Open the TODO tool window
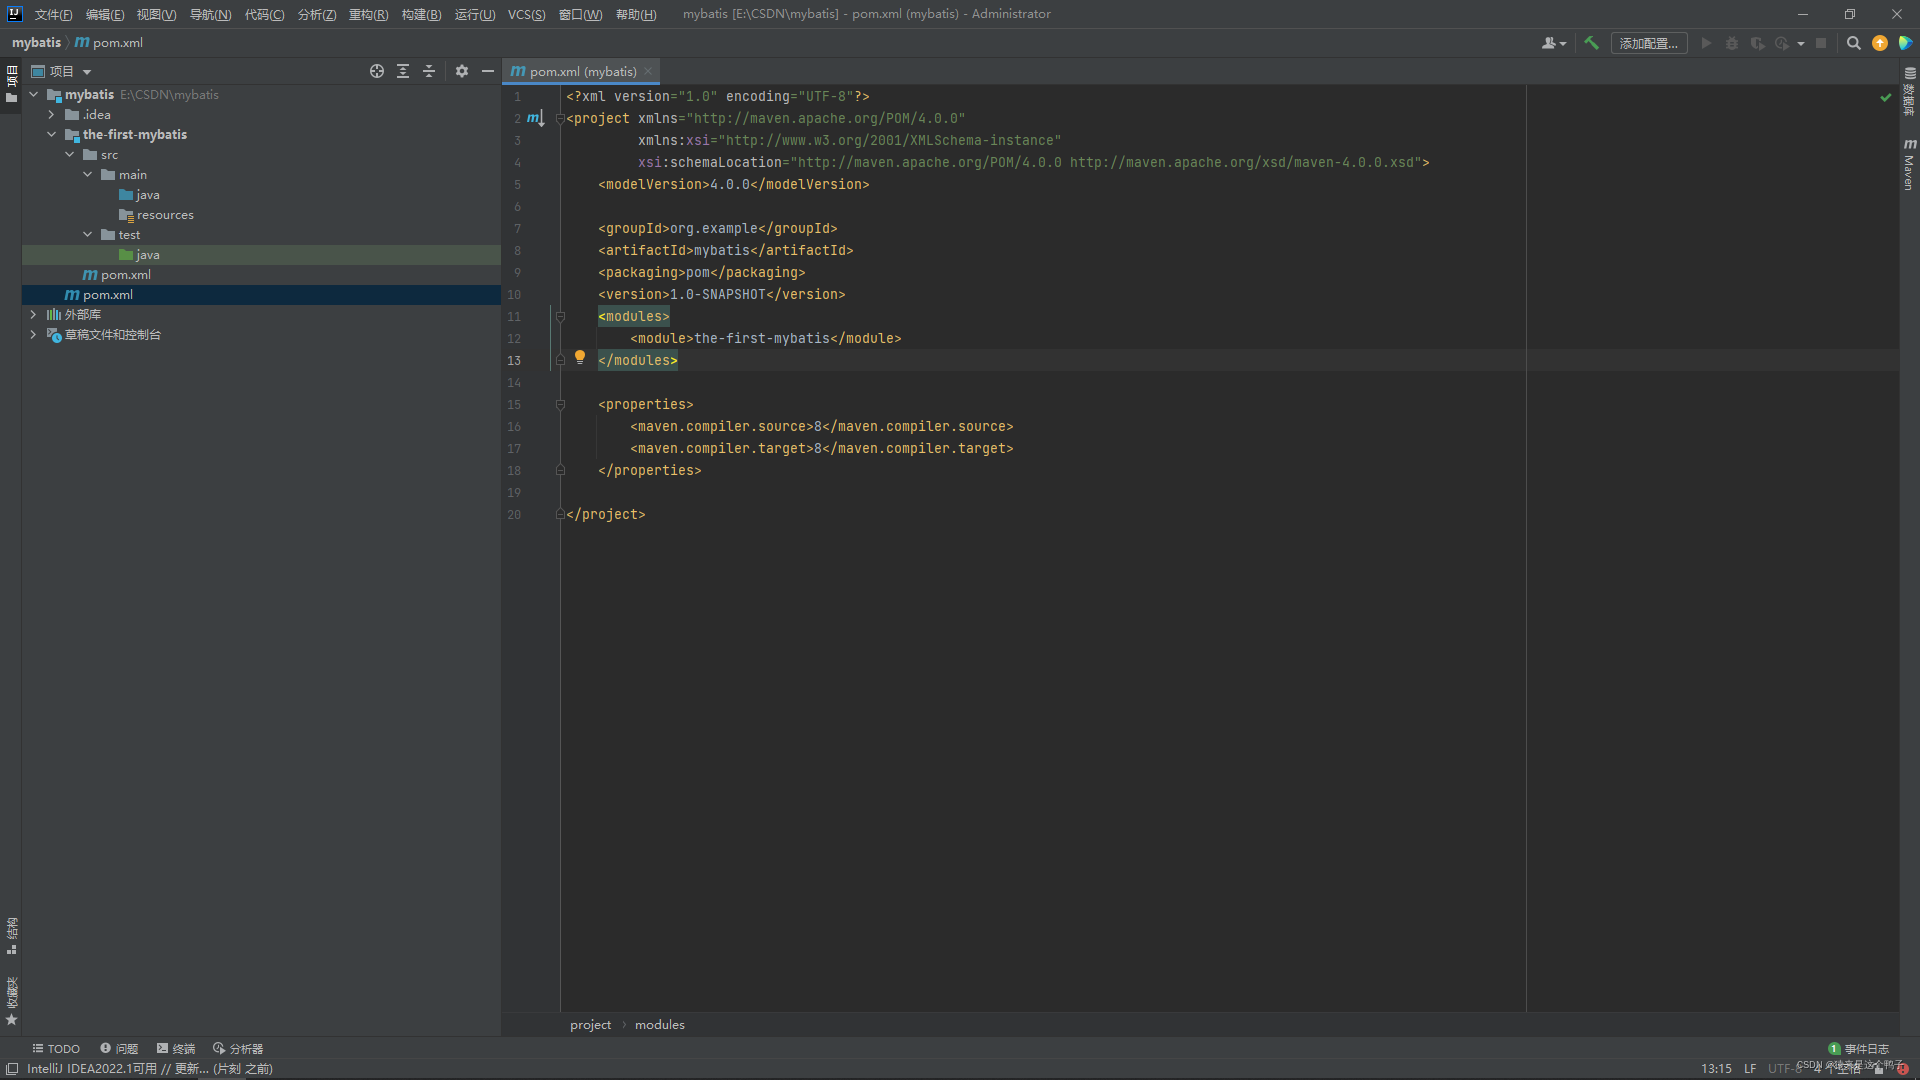 (x=56, y=1049)
